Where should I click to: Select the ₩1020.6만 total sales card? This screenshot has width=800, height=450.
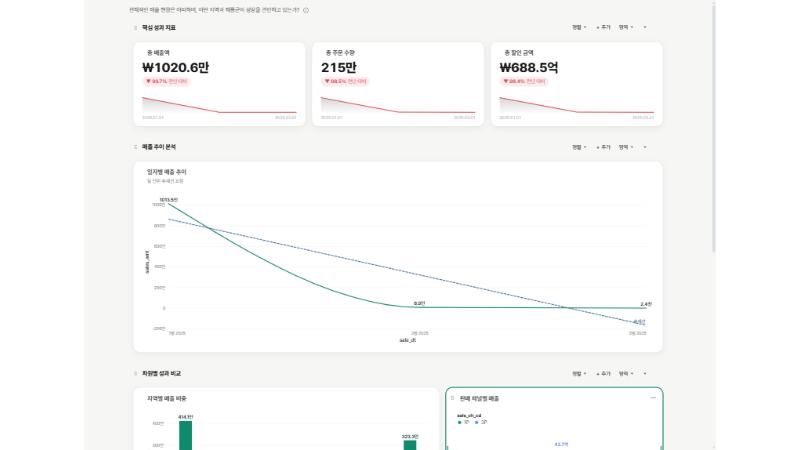[219, 84]
